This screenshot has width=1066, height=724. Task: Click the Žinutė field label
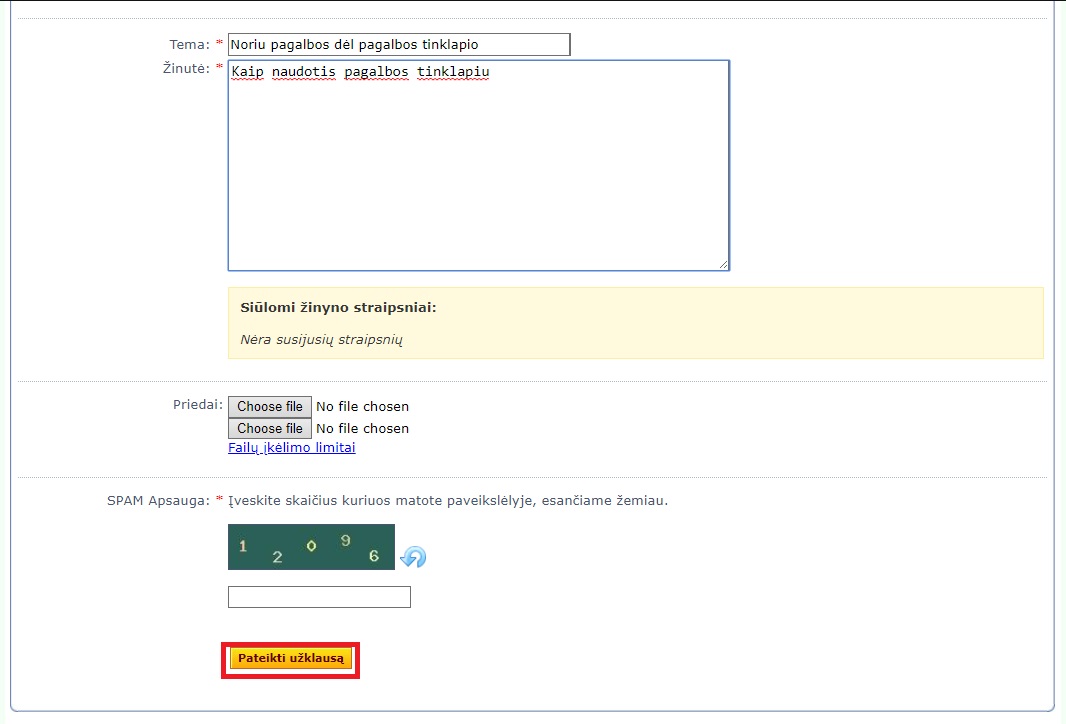(x=186, y=69)
